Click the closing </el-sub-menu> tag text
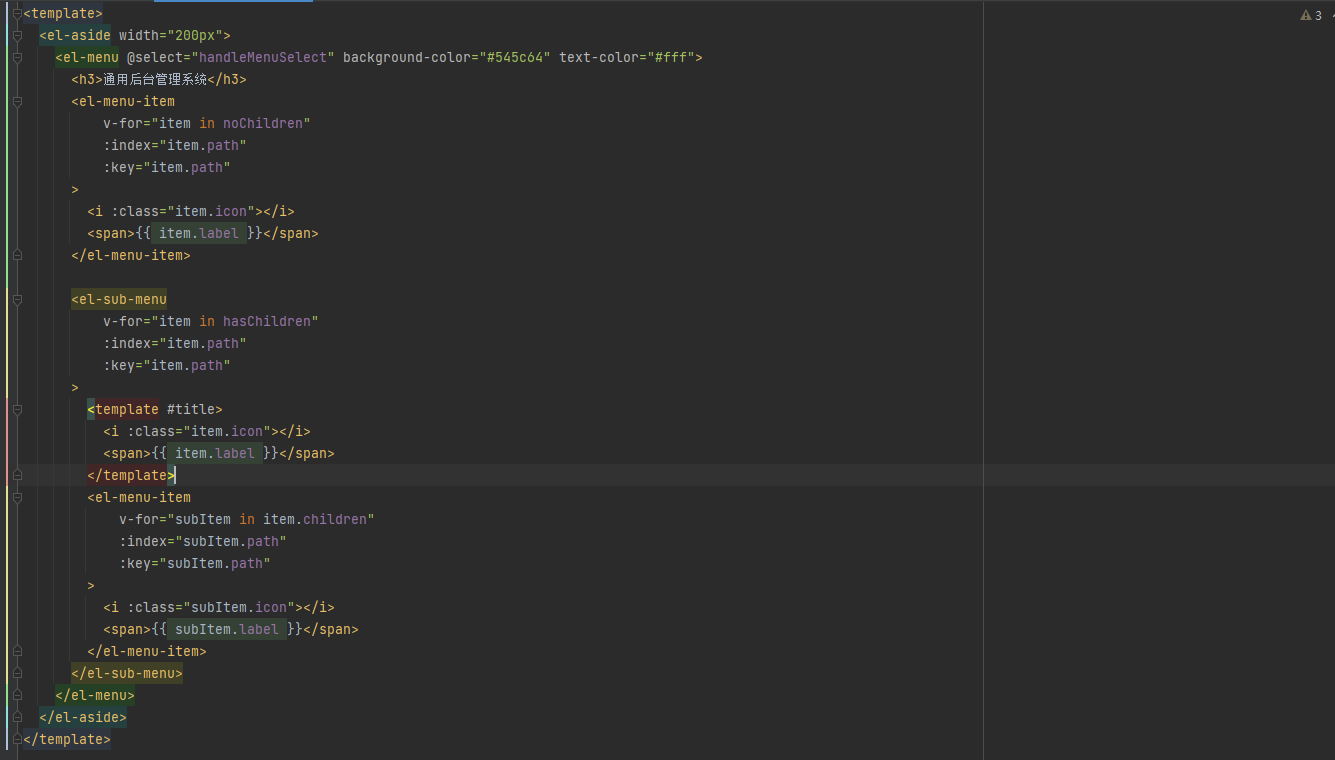This screenshot has height=760, width=1335. click(127, 674)
